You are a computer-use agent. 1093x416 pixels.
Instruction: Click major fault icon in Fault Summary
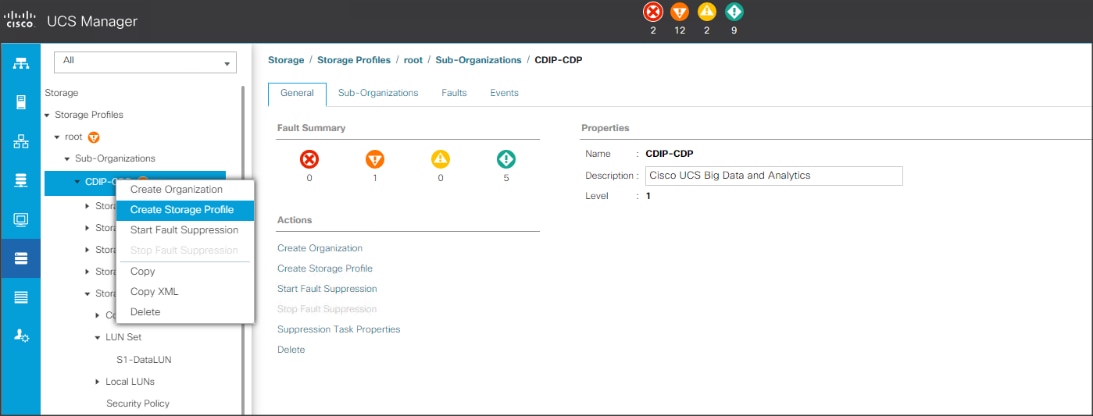(x=375, y=160)
